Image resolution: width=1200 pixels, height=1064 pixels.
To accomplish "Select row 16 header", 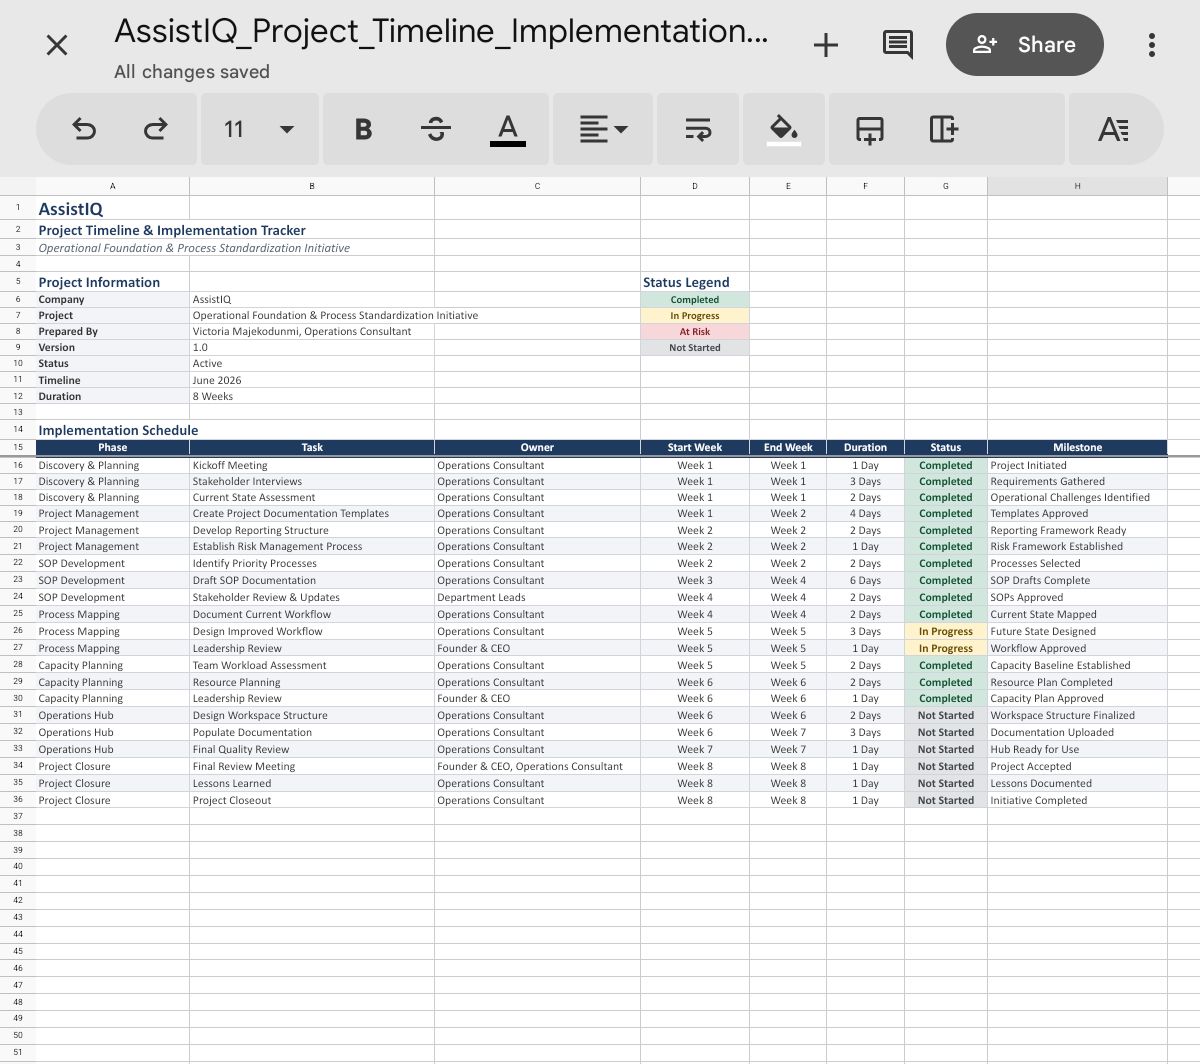I will tap(18, 465).
